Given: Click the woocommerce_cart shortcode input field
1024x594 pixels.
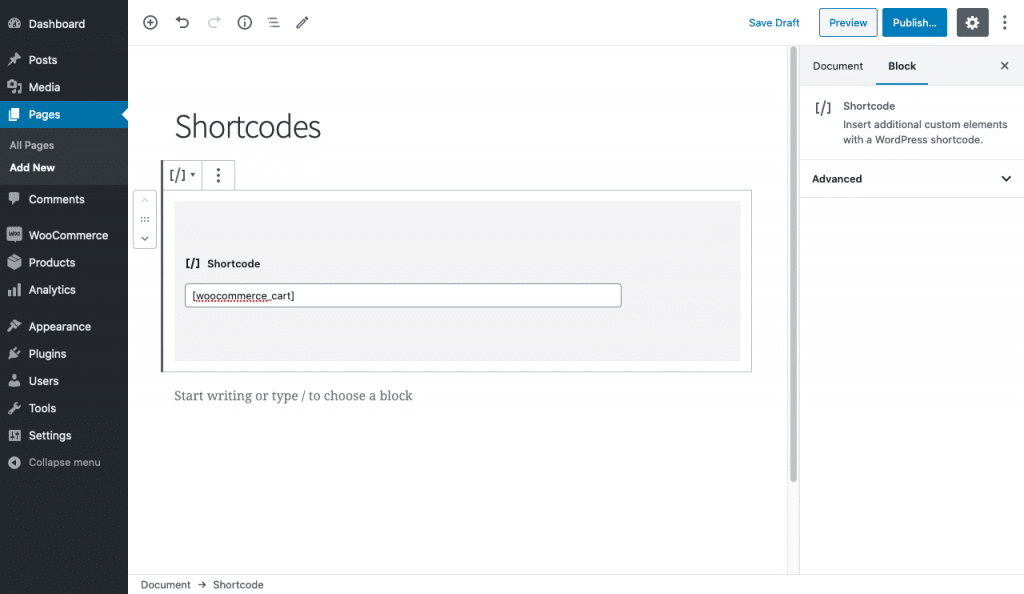Looking at the screenshot, I should pos(402,295).
